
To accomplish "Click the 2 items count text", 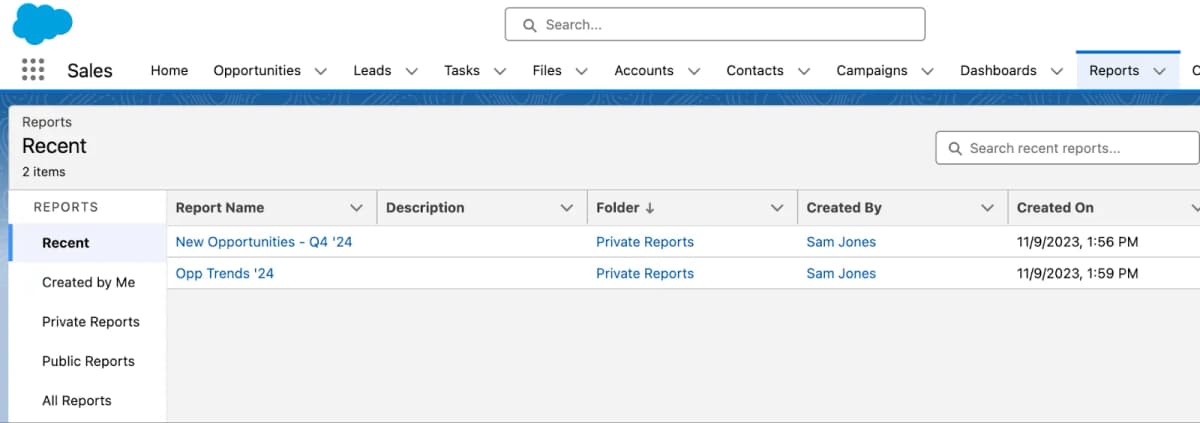I will click(x=44, y=172).
